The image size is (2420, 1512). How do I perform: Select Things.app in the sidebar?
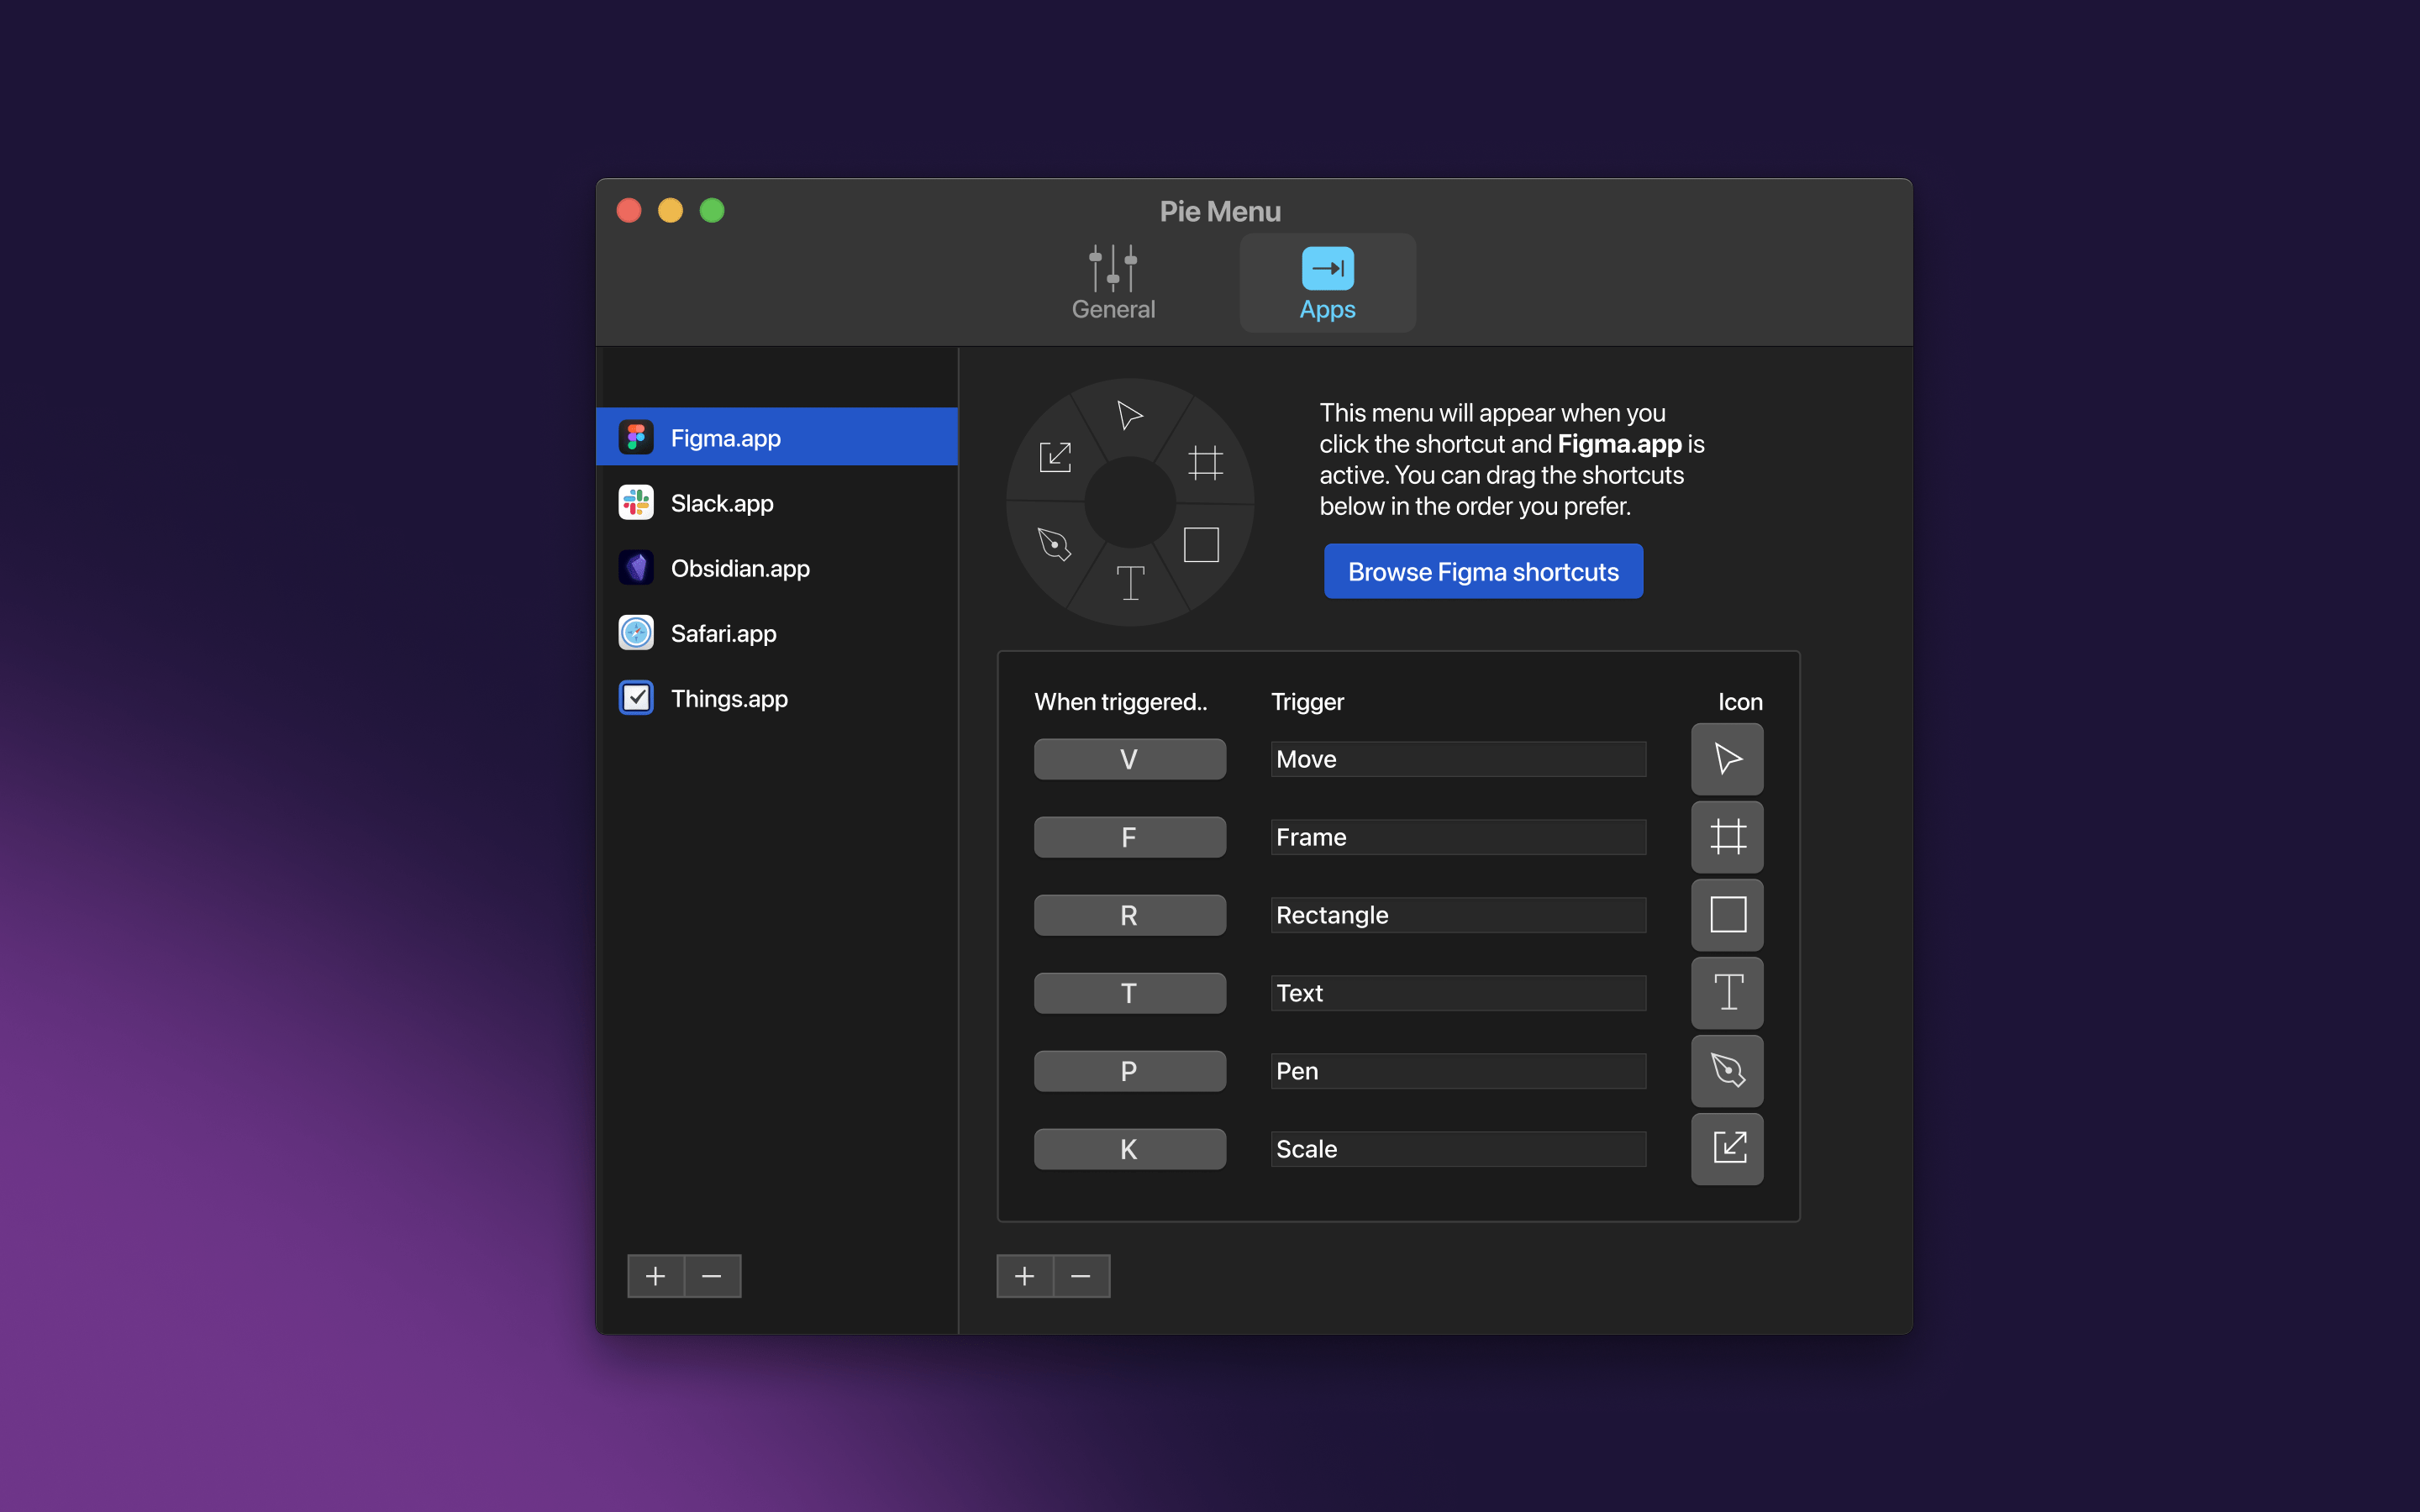(x=728, y=698)
